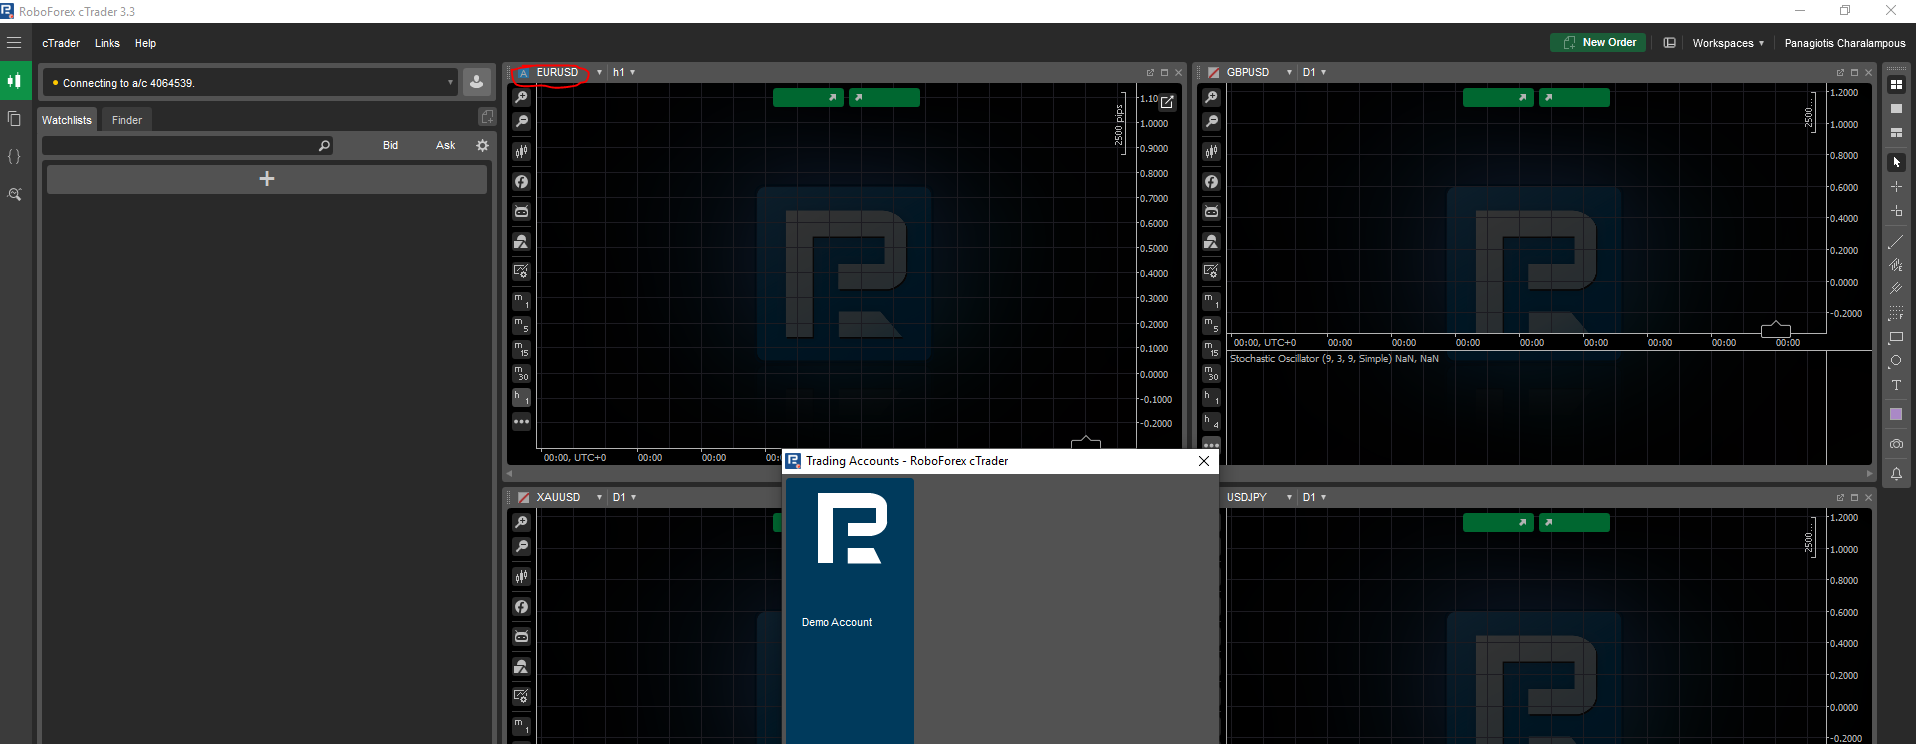Open EURUSD symbol dropdown arrow
The image size is (1916, 744).
point(599,72)
